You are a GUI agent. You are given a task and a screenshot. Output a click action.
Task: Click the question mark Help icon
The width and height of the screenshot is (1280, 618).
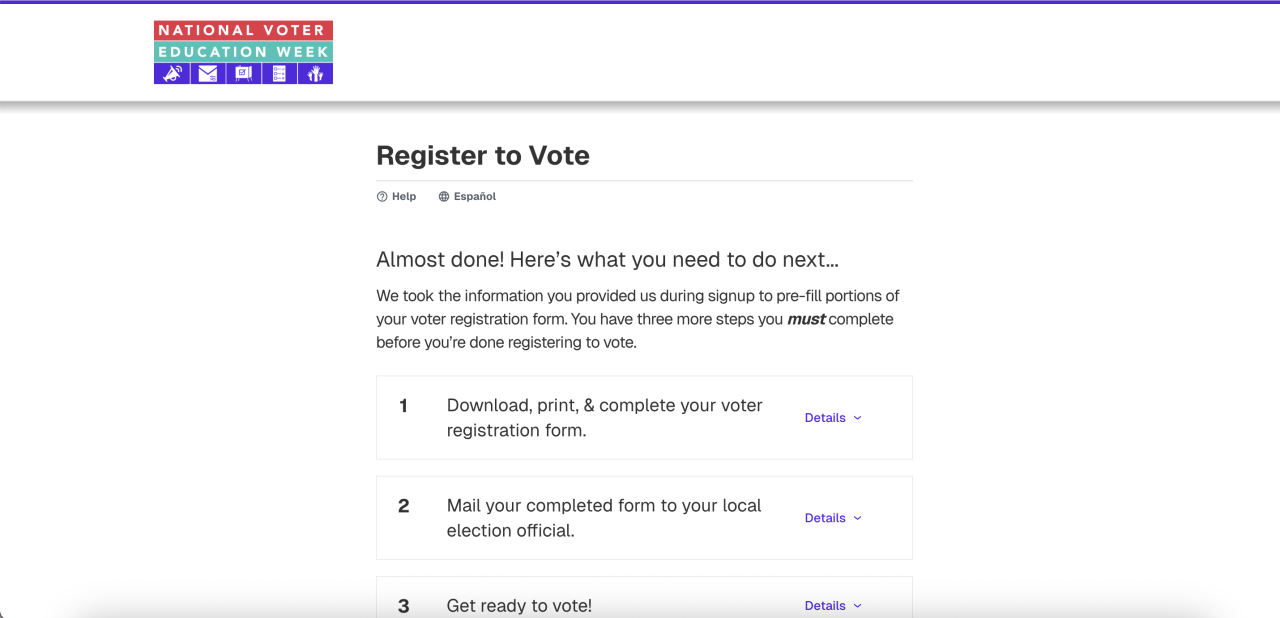coord(382,197)
